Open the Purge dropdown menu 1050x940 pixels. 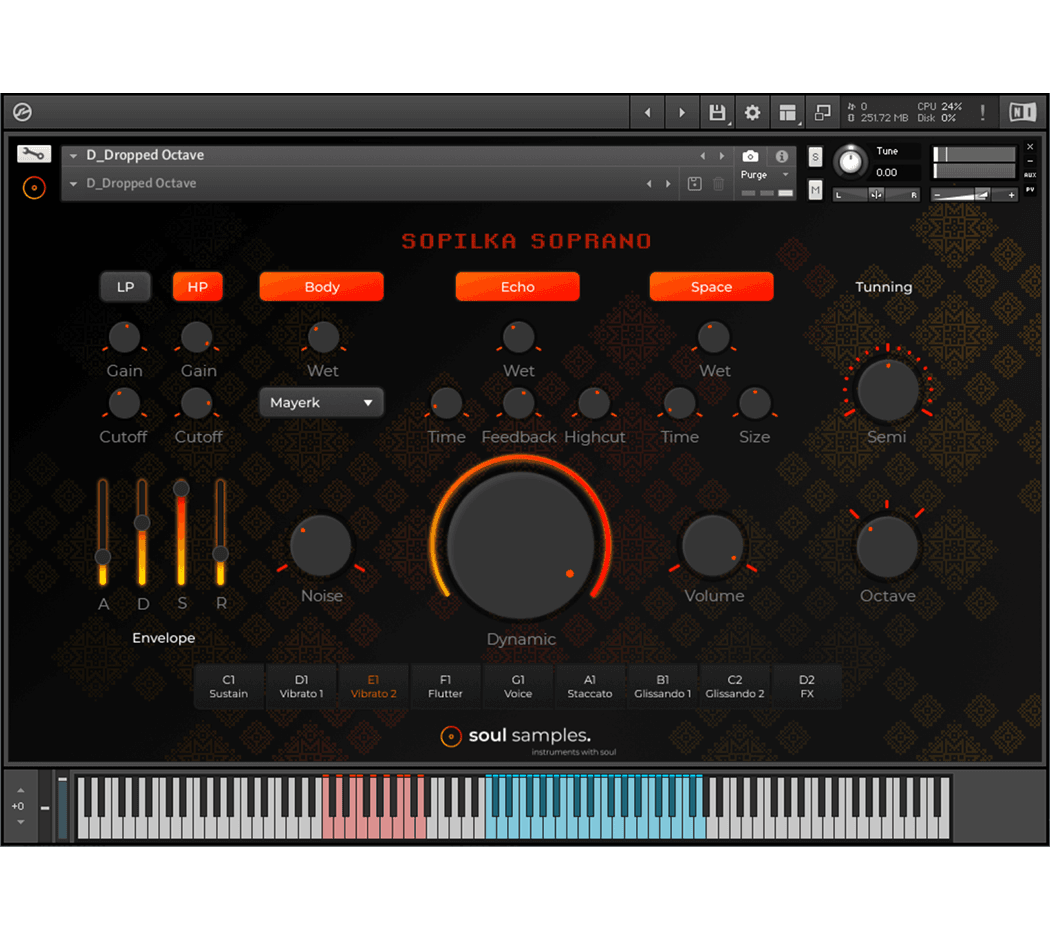(766, 175)
